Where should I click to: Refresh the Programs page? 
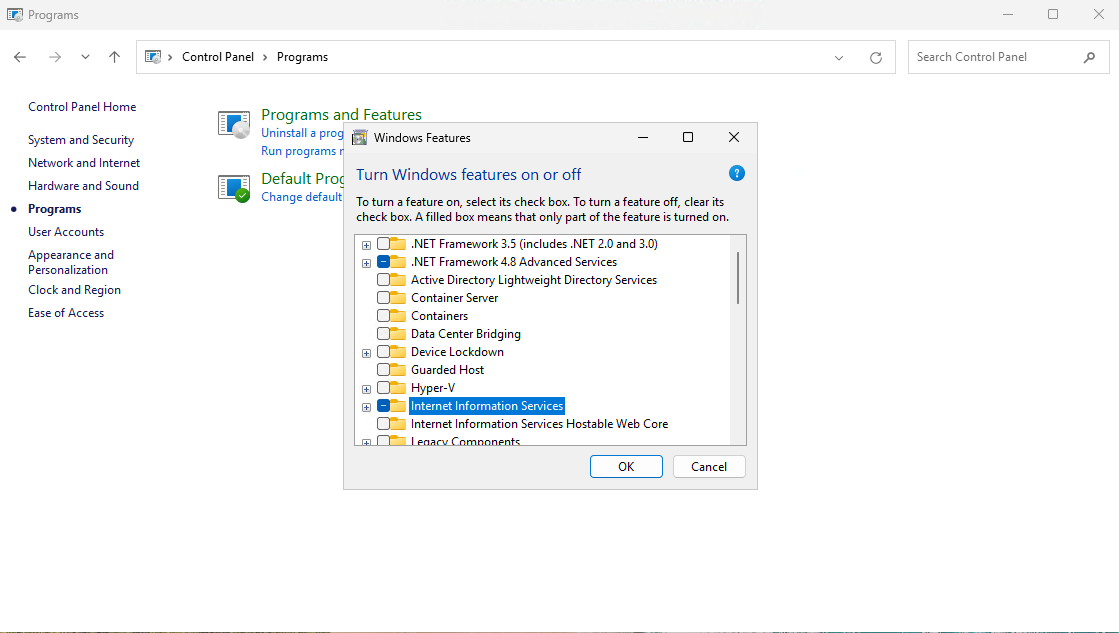(x=876, y=58)
